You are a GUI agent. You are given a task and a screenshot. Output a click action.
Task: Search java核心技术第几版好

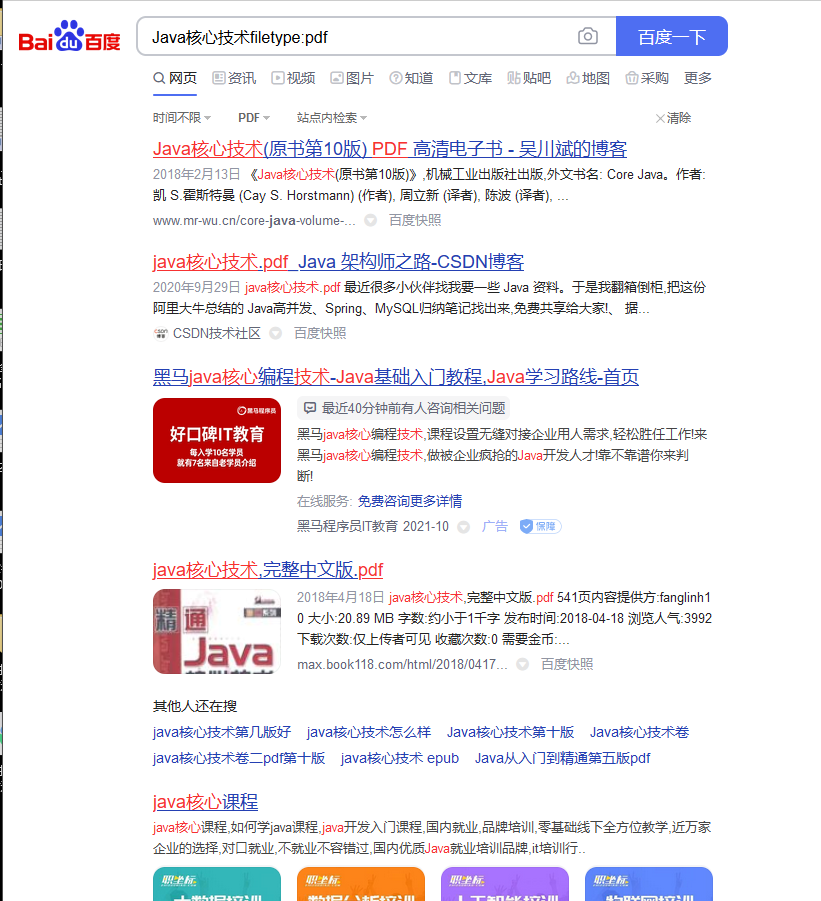(x=222, y=732)
